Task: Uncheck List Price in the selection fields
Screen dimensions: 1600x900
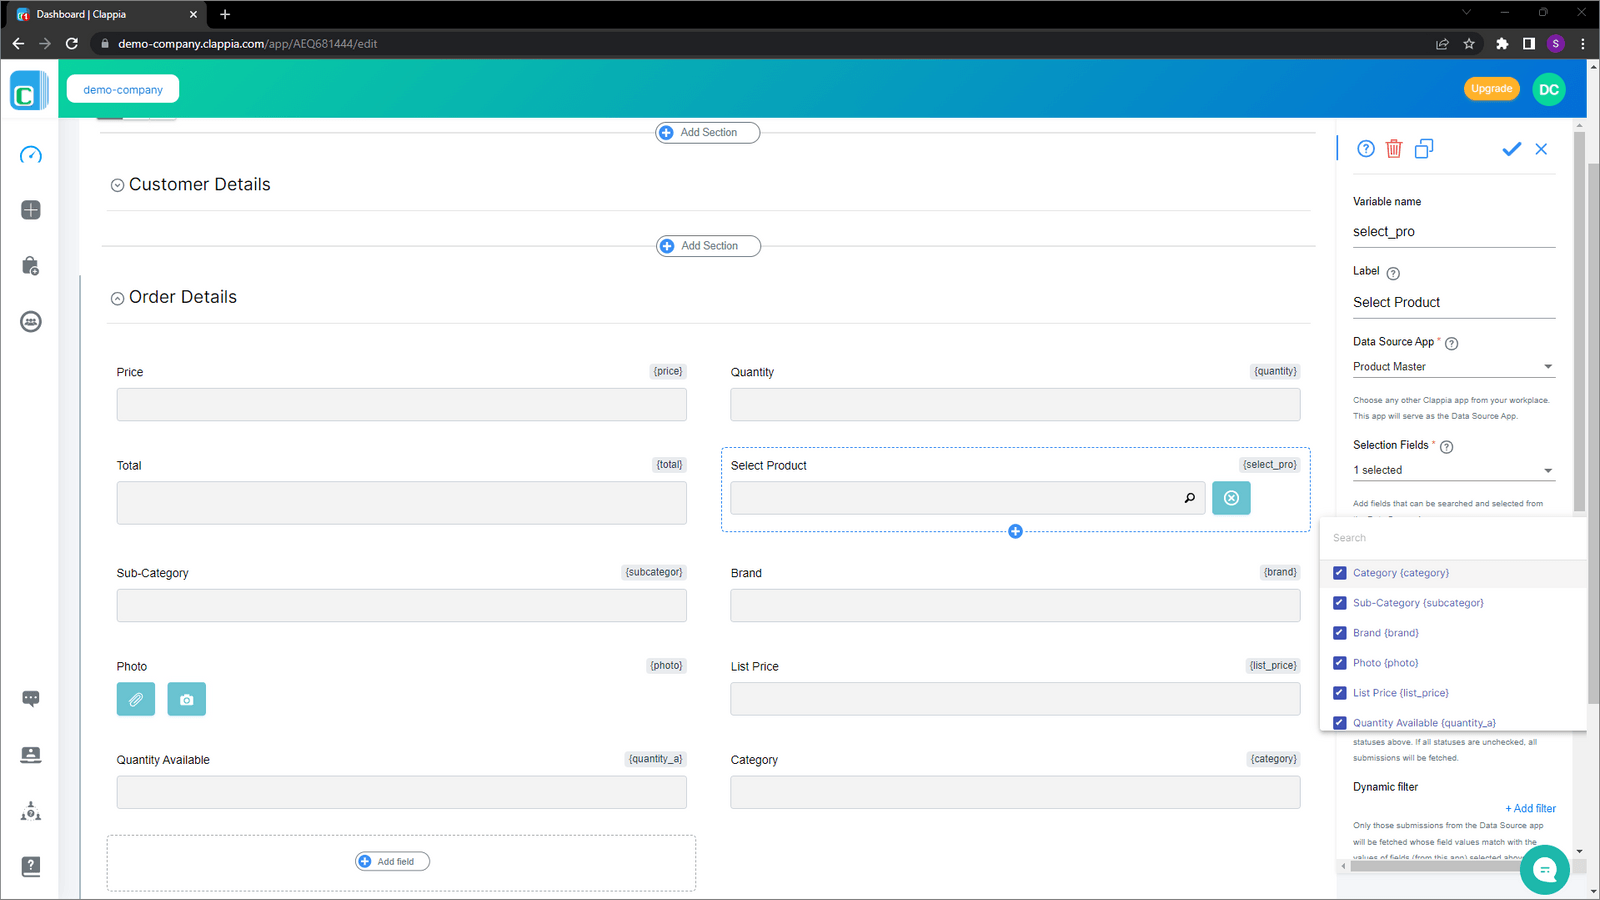Action: [1339, 692]
